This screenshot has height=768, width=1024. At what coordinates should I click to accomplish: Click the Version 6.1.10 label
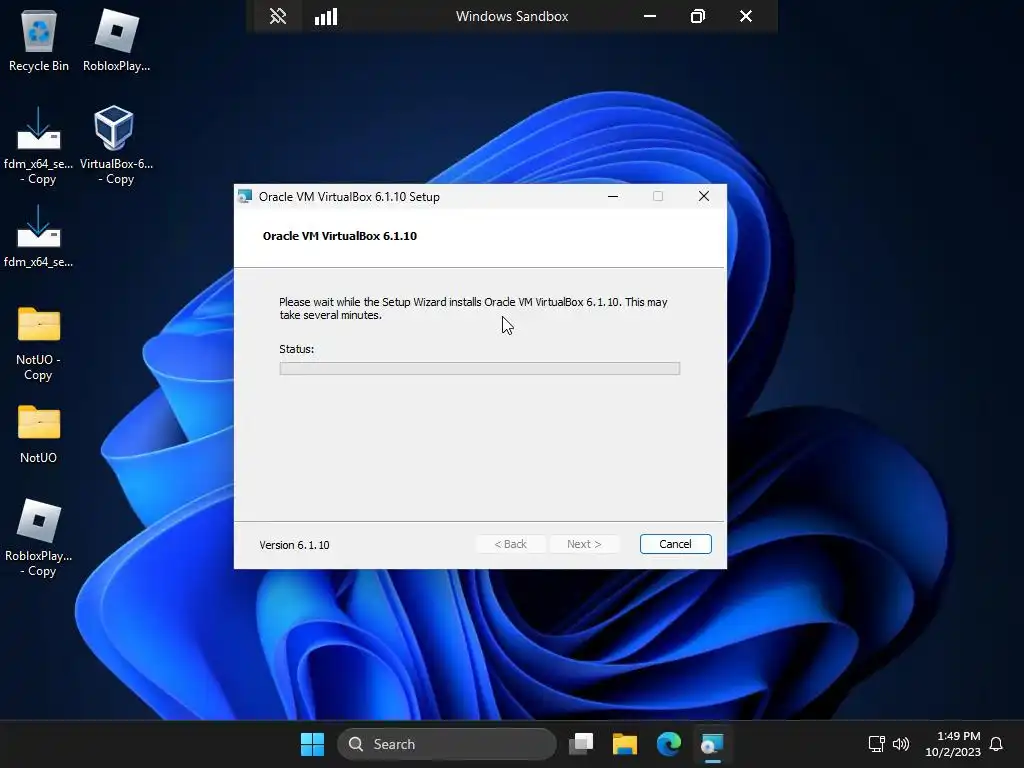pyautogui.click(x=294, y=545)
